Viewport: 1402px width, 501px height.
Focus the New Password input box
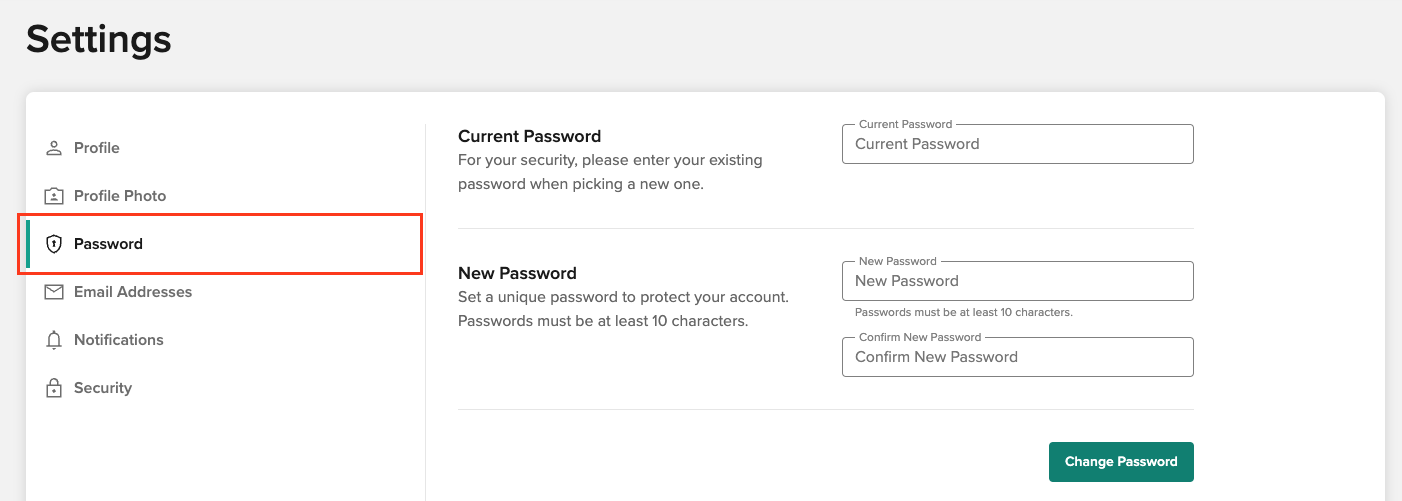[x=1018, y=281]
